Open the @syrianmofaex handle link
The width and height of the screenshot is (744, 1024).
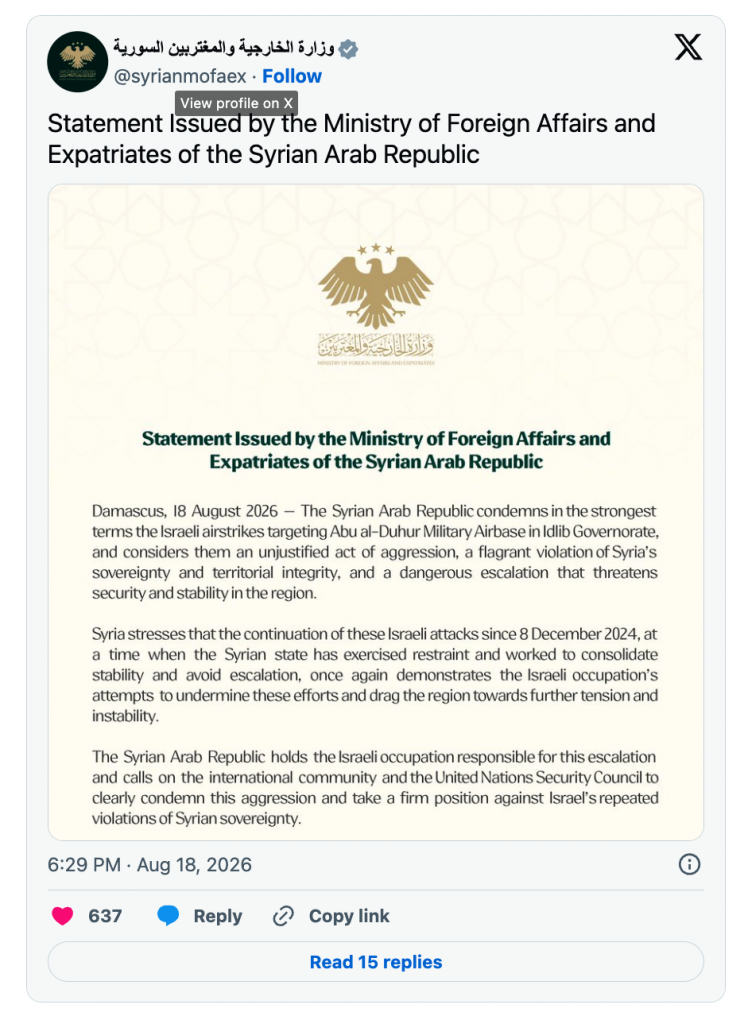click(180, 76)
